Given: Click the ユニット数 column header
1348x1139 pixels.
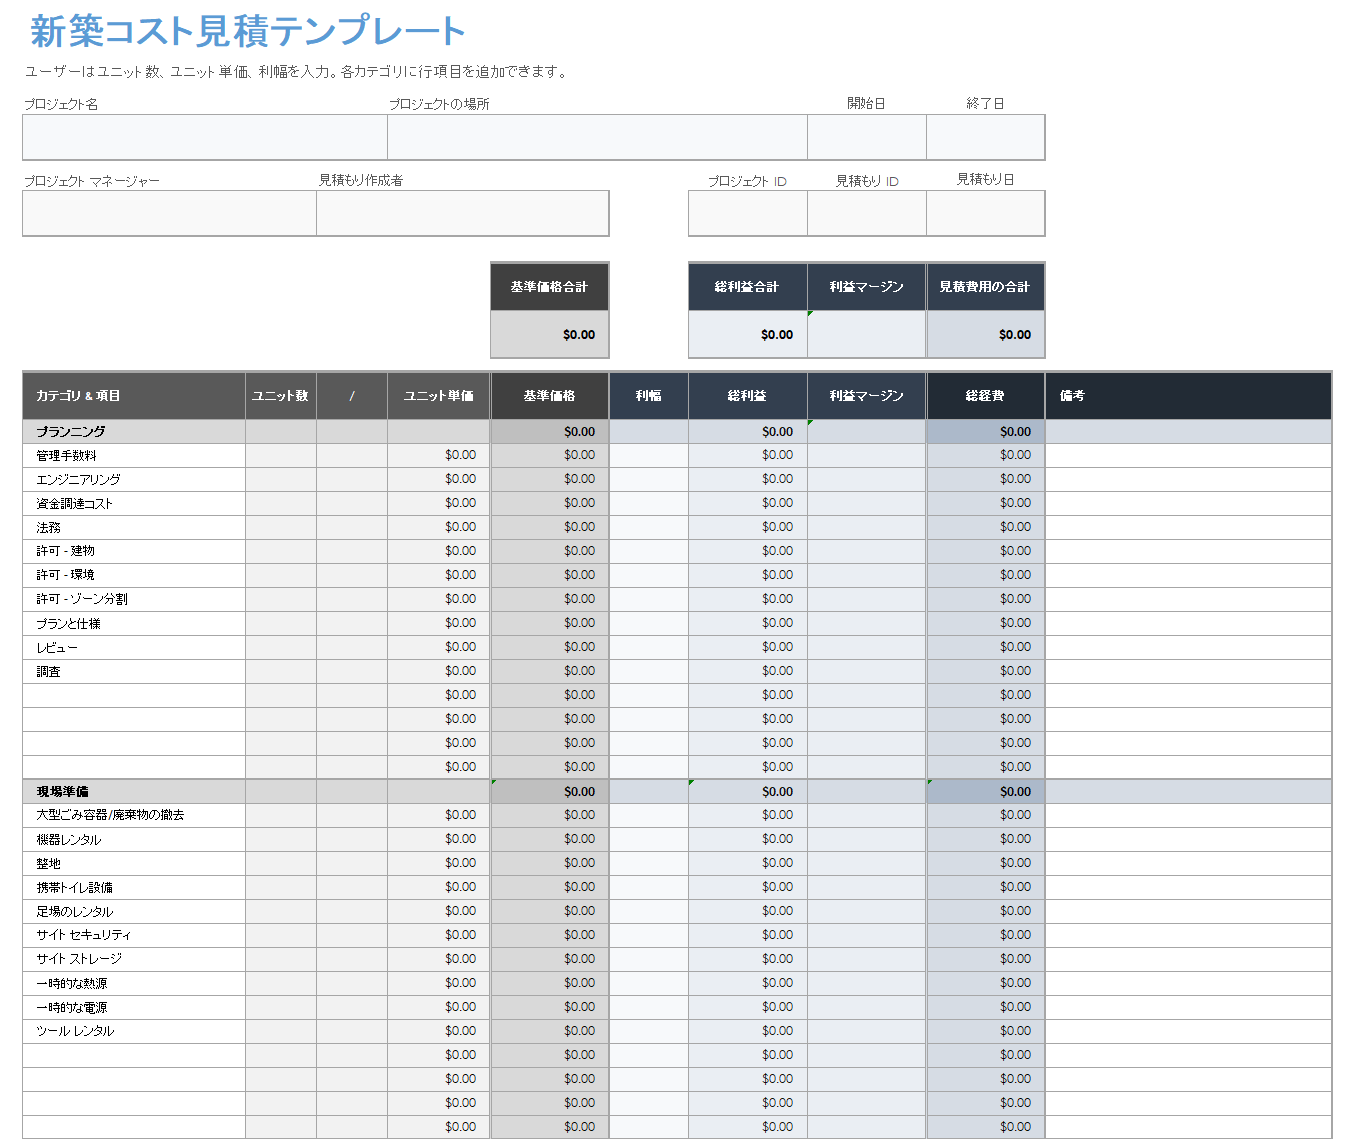Looking at the screenshot, I should (x=281, y=396).
